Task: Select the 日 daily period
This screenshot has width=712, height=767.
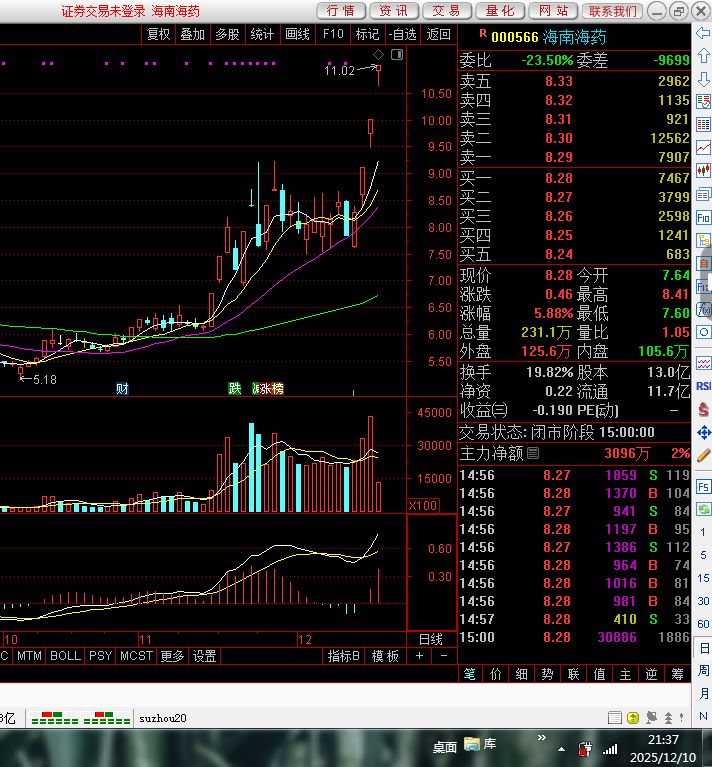Action: click(x=703, y=648)
